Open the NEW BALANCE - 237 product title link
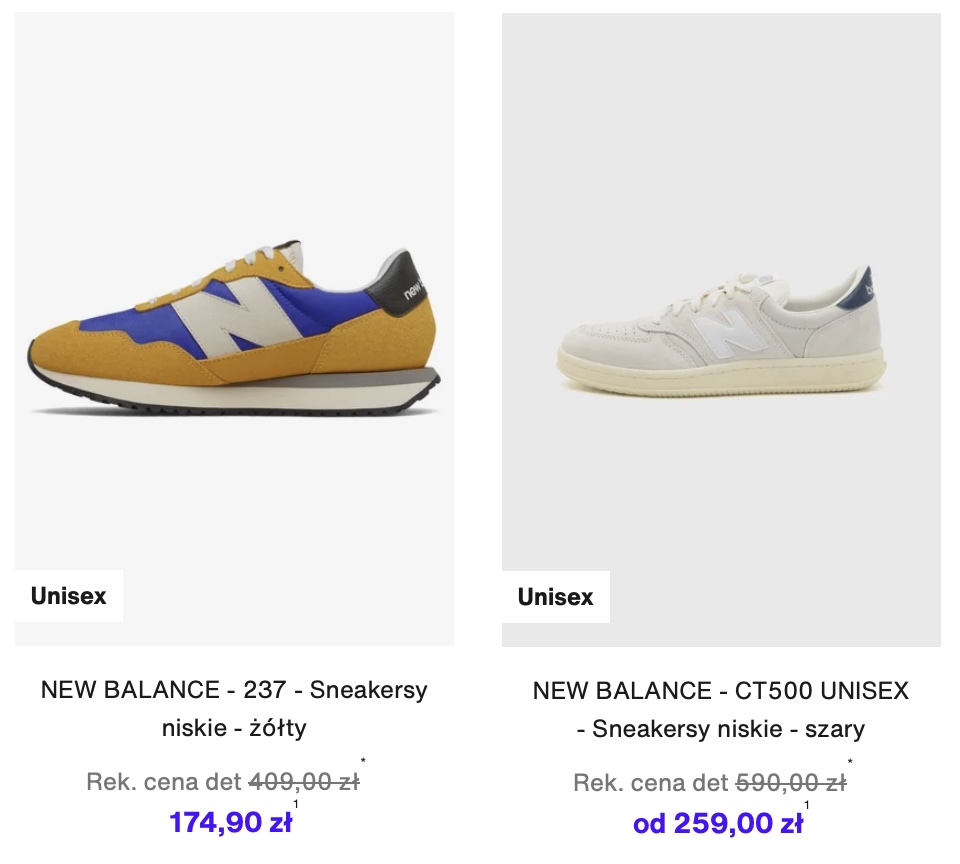The width and height of the screenshot is (960, 864). 234,708
